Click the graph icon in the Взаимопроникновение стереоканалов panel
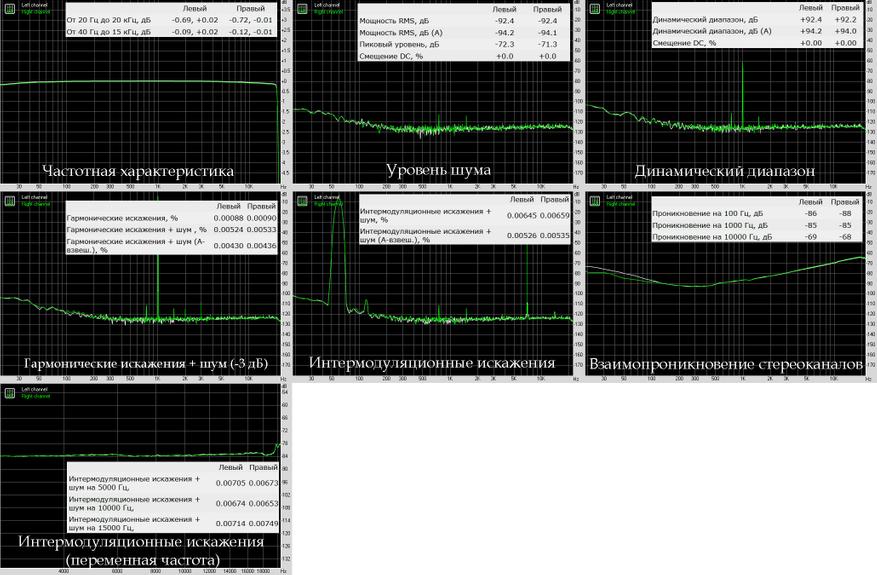This screenshot has height=575, width=877. [595, 201]
